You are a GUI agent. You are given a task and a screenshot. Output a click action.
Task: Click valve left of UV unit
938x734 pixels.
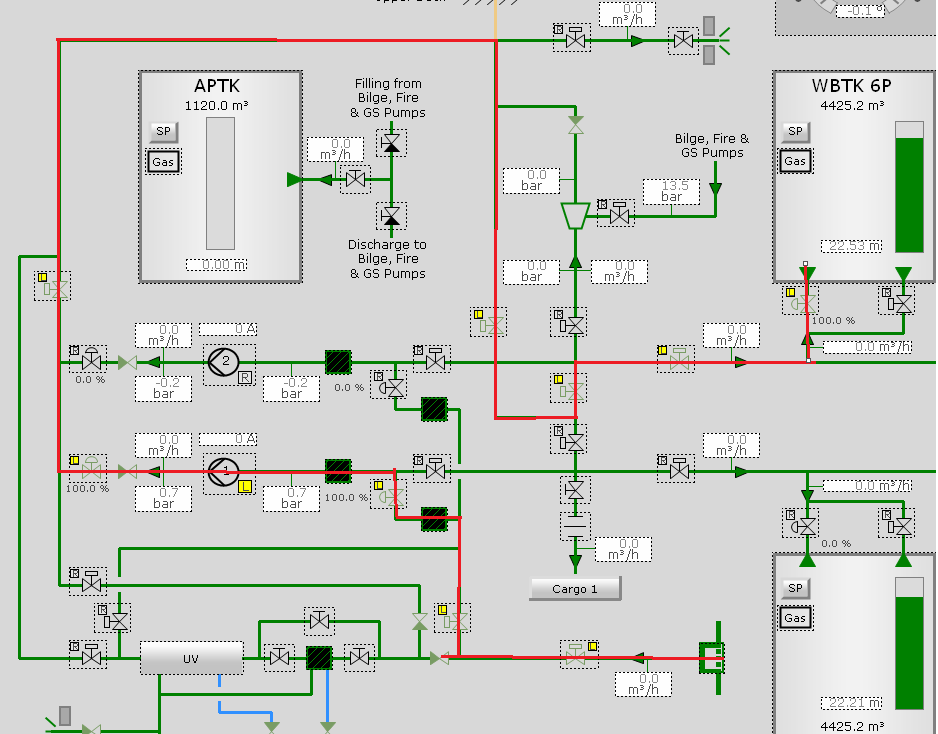[91, 657]
